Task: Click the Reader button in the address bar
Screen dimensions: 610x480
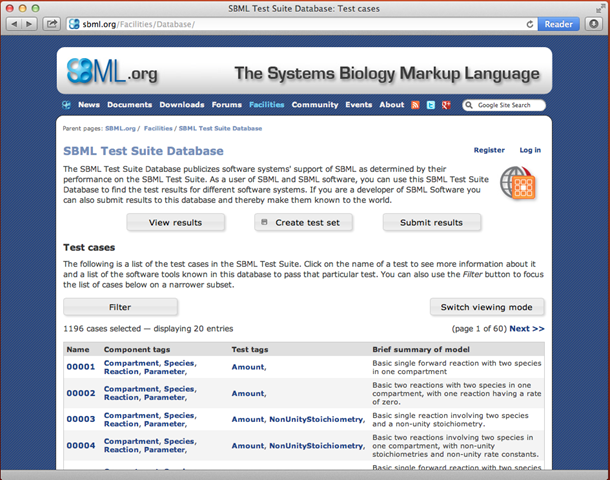Action: click(x=559, y=24)
